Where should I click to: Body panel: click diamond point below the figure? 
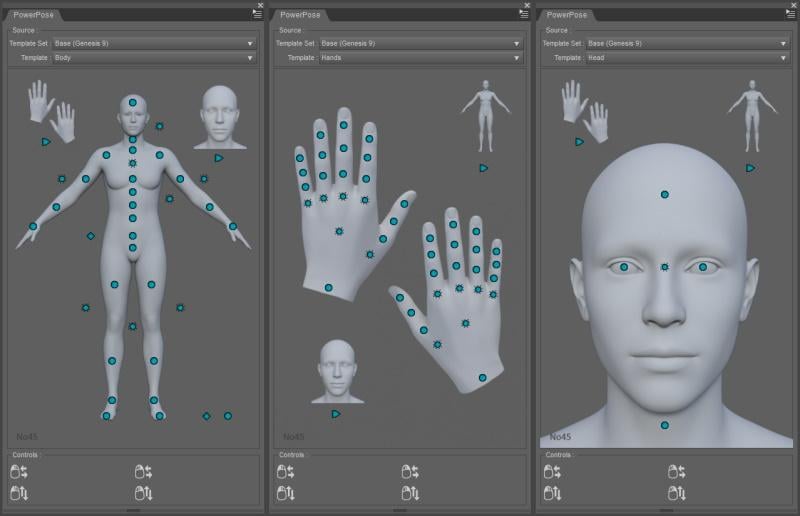[x=207, y=416]
